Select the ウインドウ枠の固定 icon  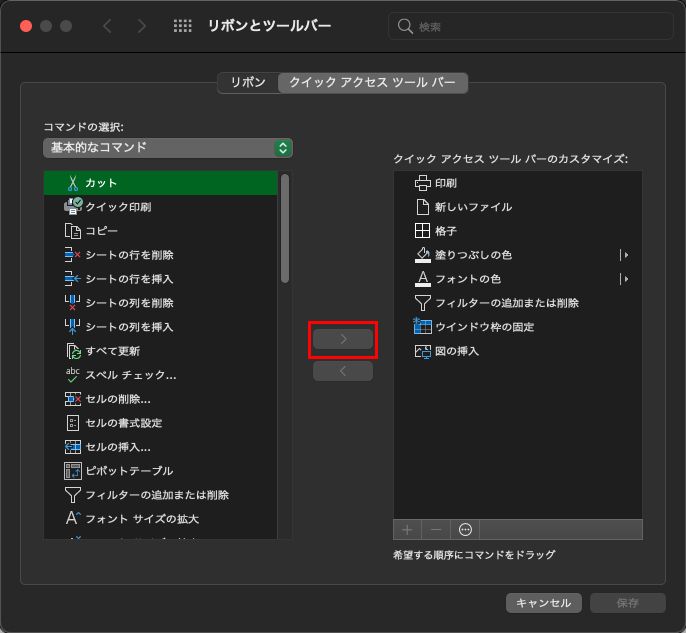click(422, 327)
